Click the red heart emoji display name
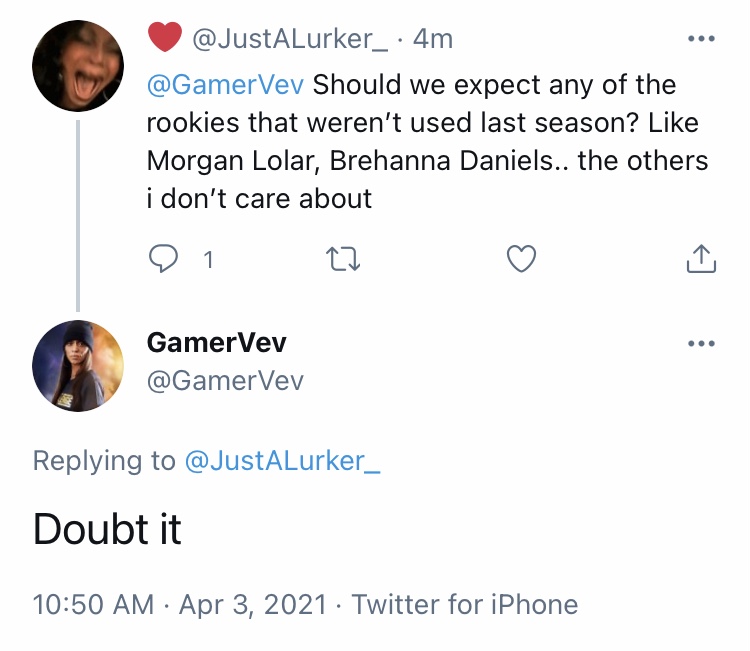Image resolution: width=750 pixels, height=651 pixels. (x=165, y=37)
